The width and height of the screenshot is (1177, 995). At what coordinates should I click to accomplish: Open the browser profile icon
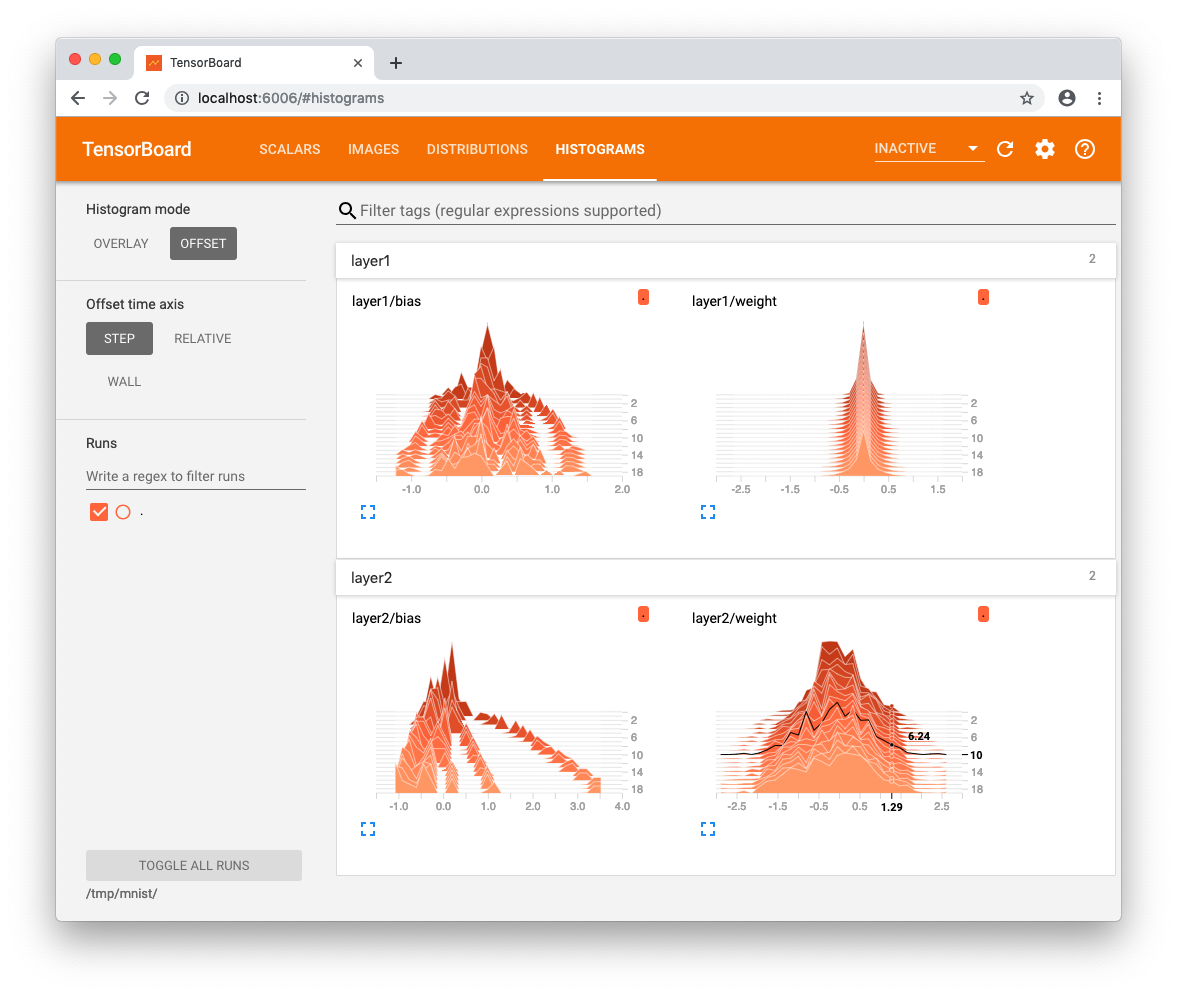[x=1067, y=98]
